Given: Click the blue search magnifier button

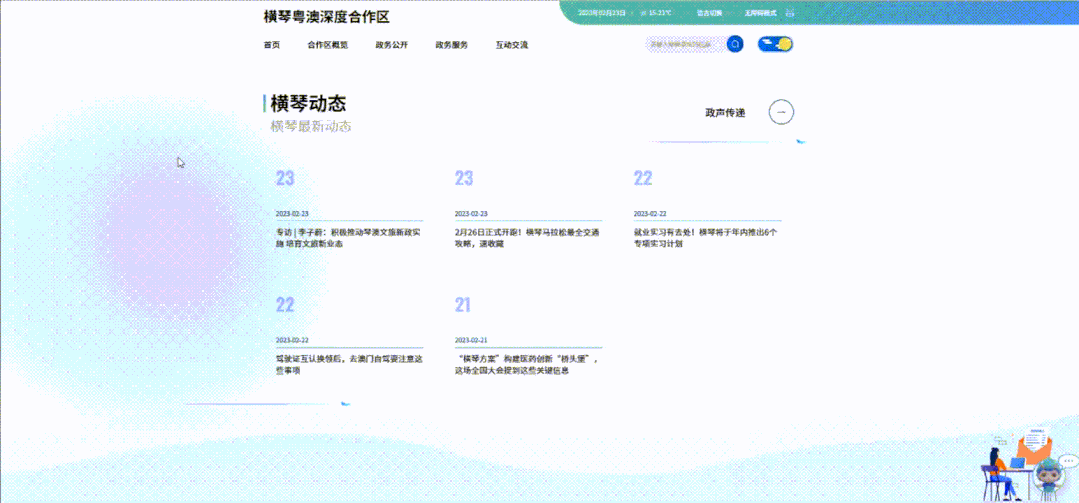Looking at the screenshot, I should [x=735, y=44].
